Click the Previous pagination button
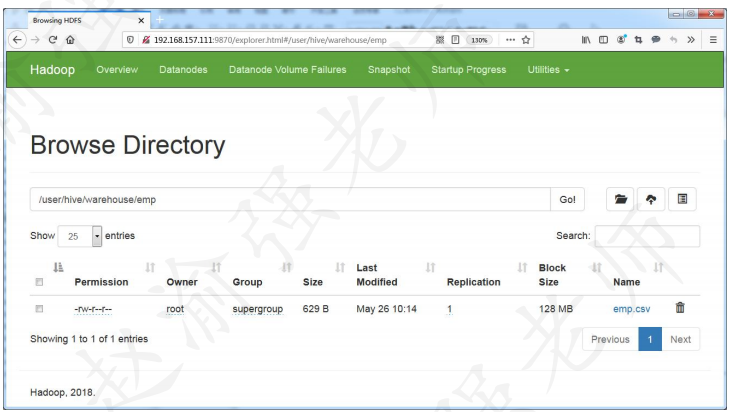Screen dimensions: 733x412 click(x=610, y=339)
